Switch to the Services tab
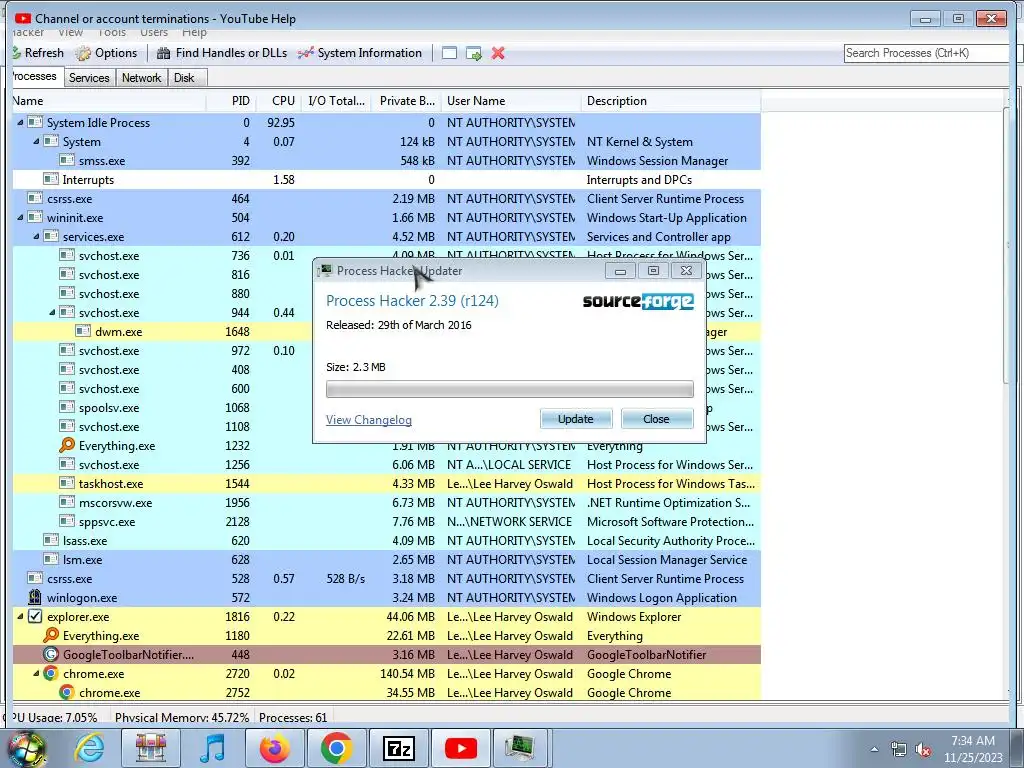 coord(89,78)
